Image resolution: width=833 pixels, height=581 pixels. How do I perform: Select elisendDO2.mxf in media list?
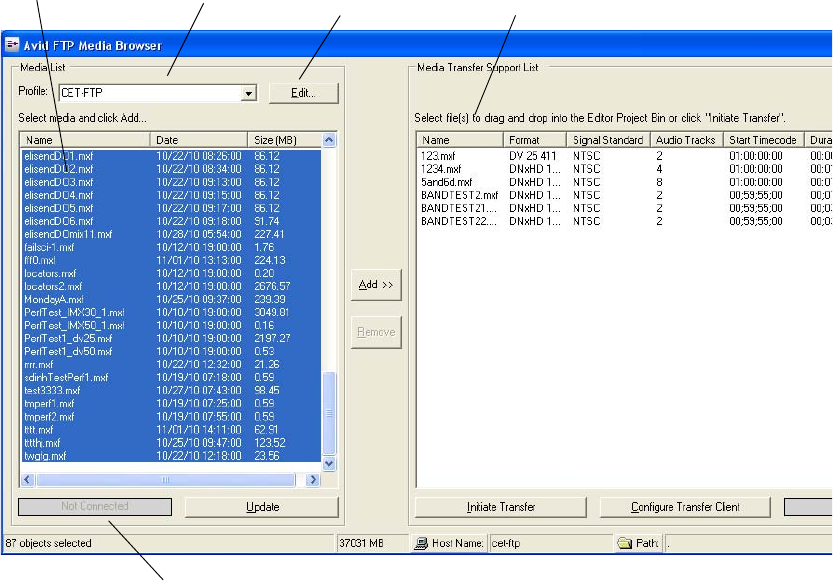pyautogui.click(x=171, y=169)
